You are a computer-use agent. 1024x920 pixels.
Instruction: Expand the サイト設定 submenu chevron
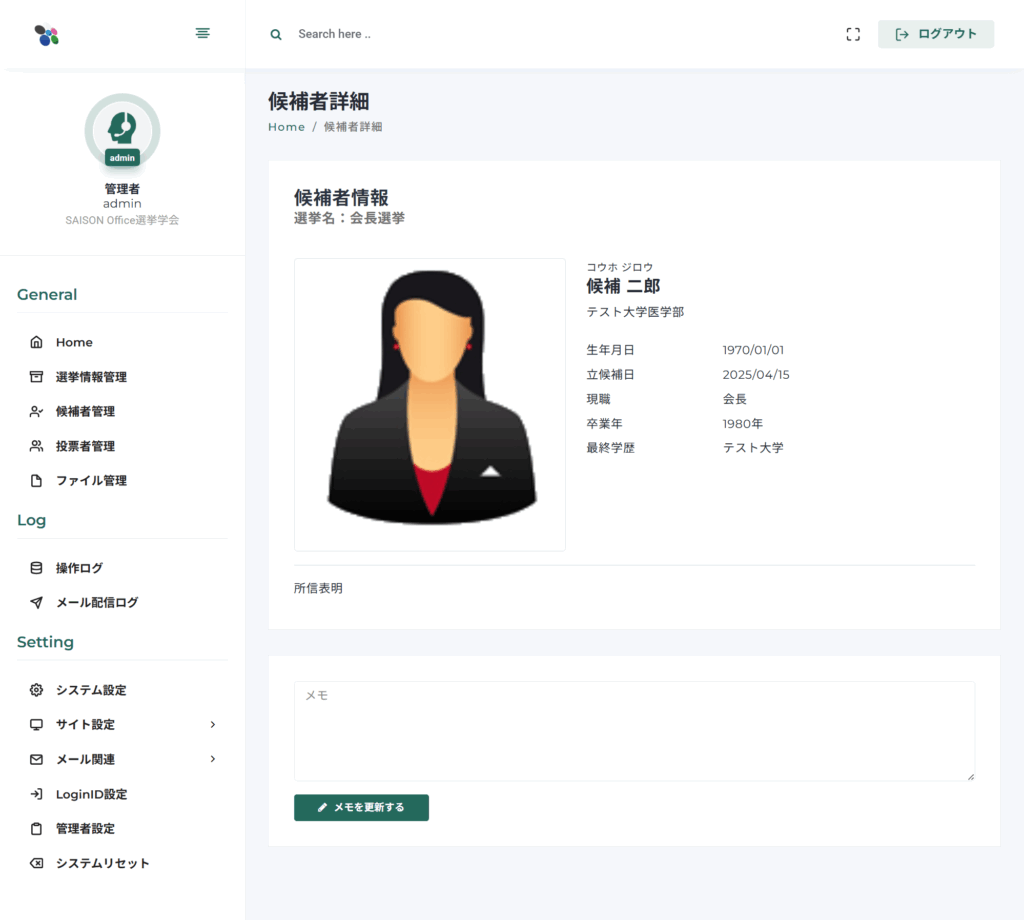[213, 725]
